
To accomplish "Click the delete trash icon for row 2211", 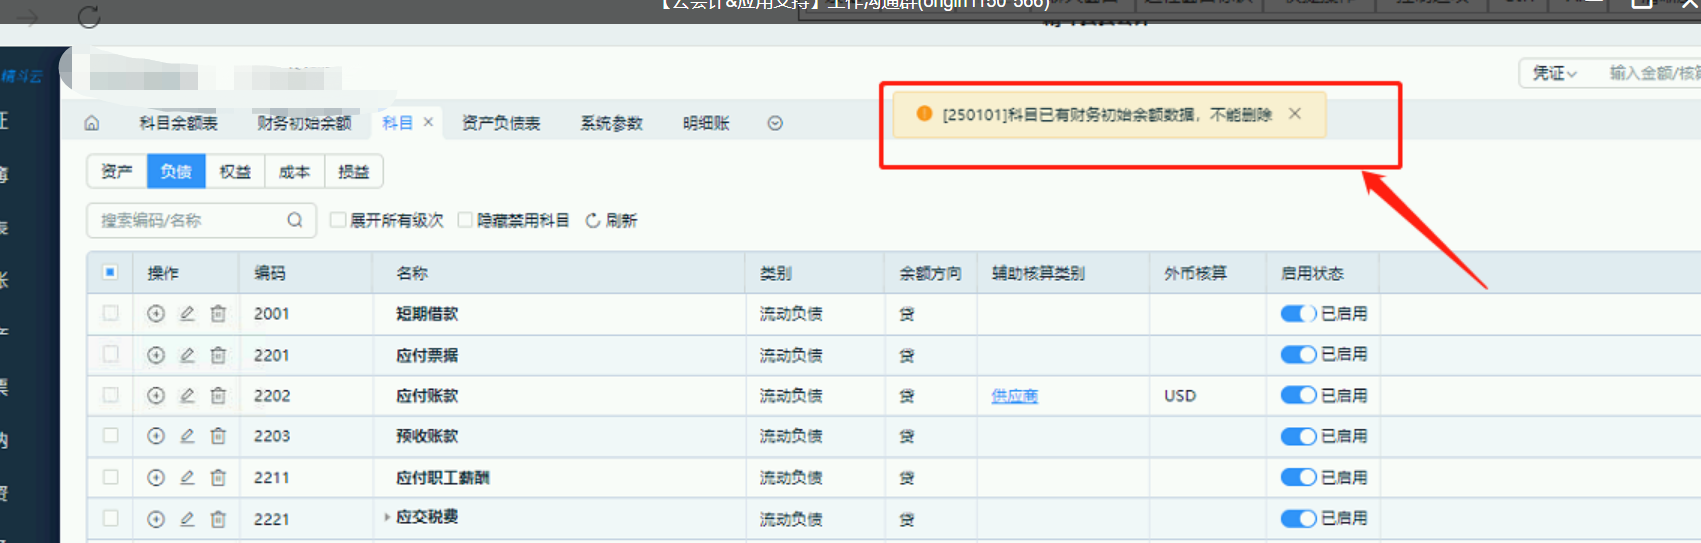I will pos(218,478).
